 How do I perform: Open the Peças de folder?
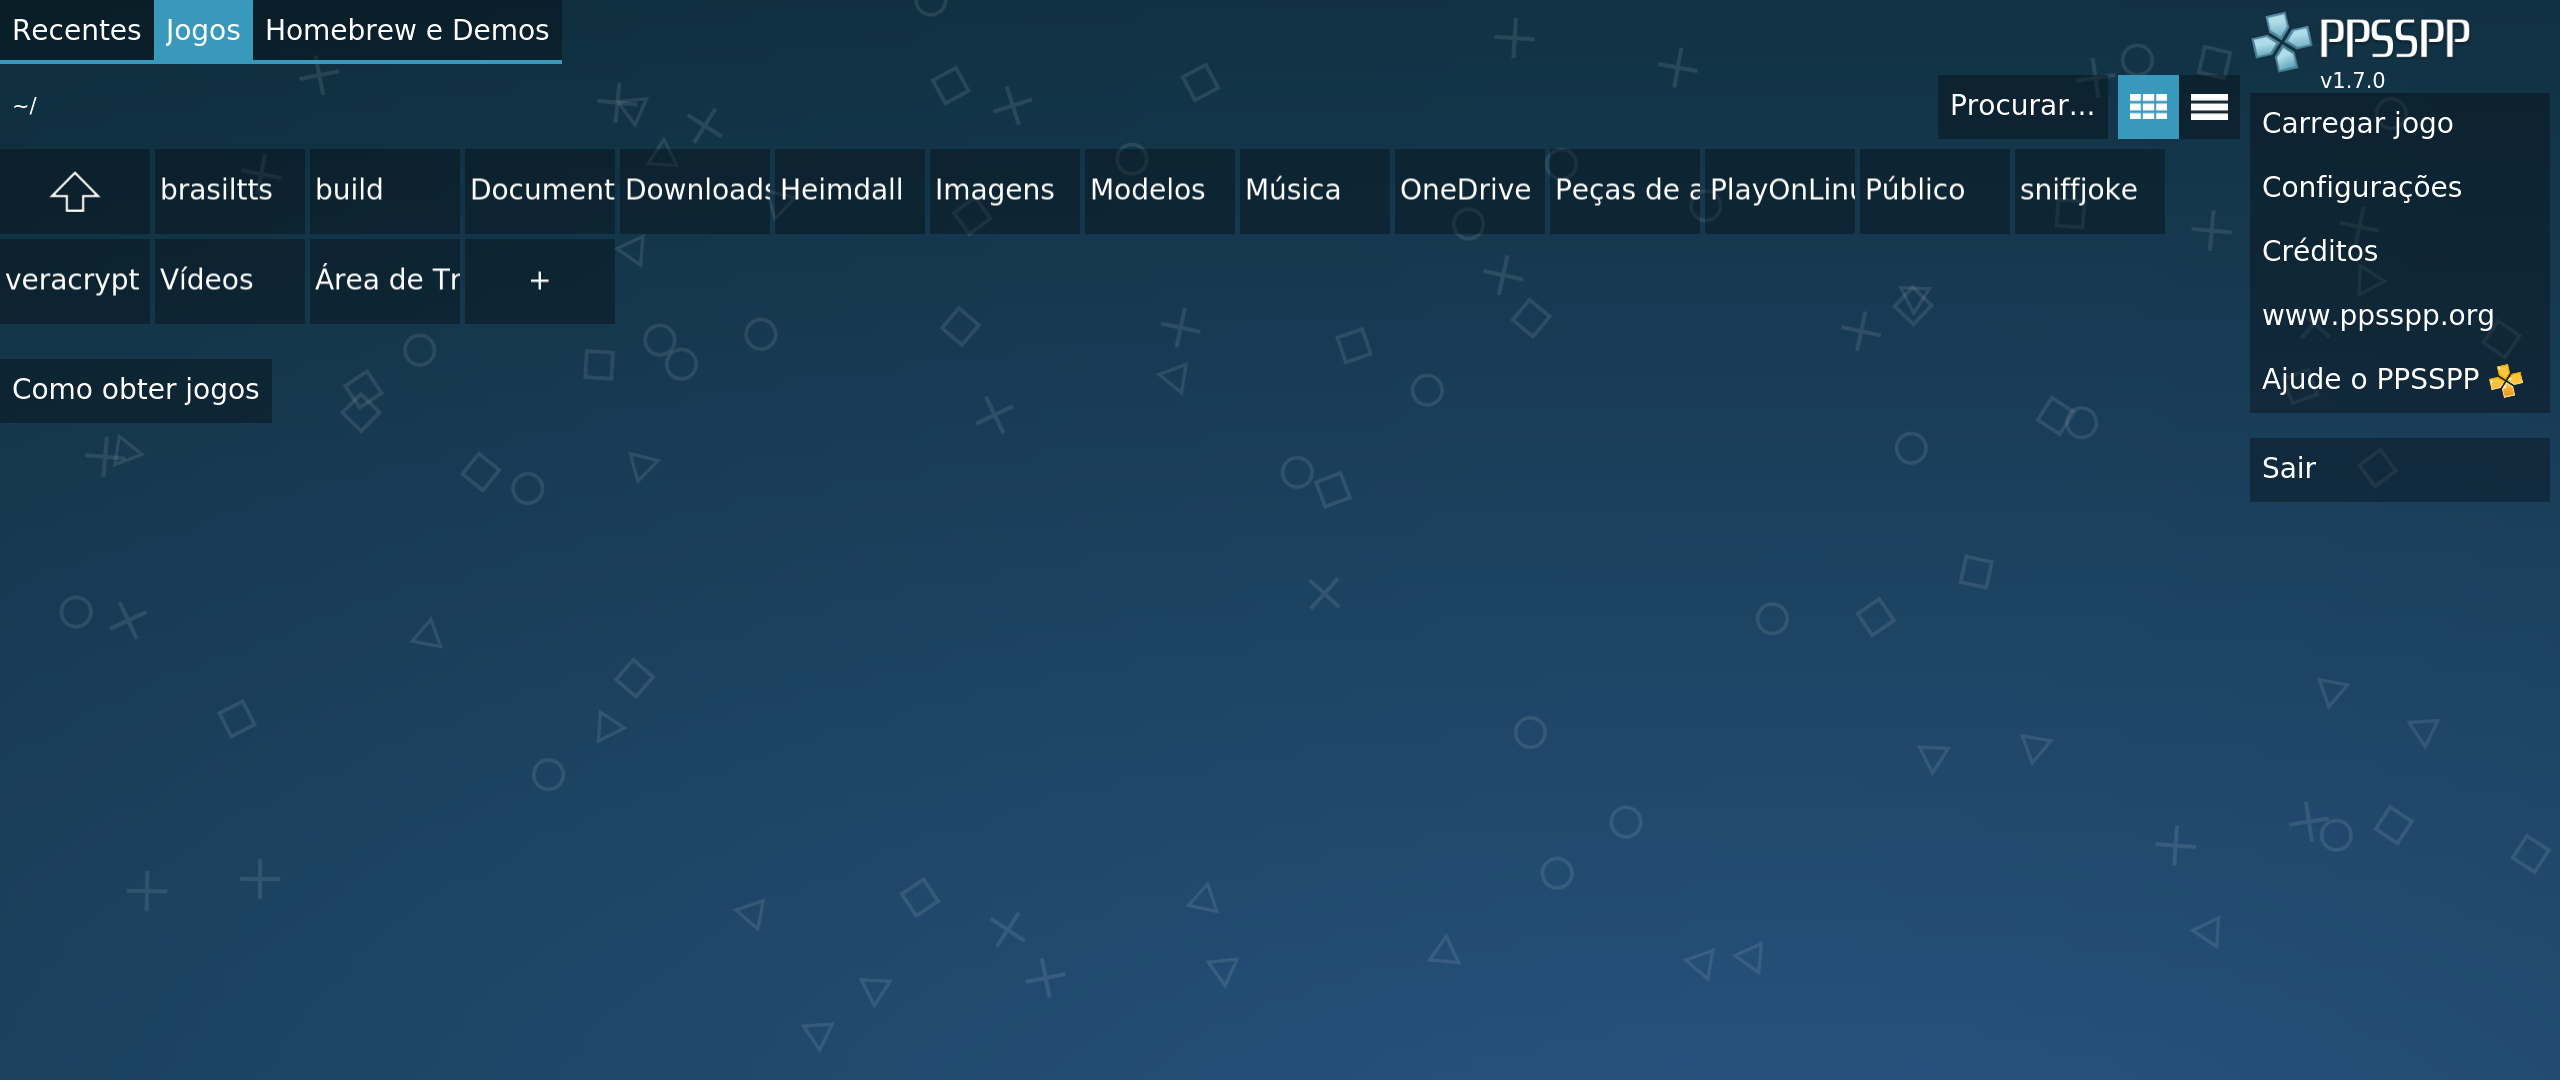1625,191
